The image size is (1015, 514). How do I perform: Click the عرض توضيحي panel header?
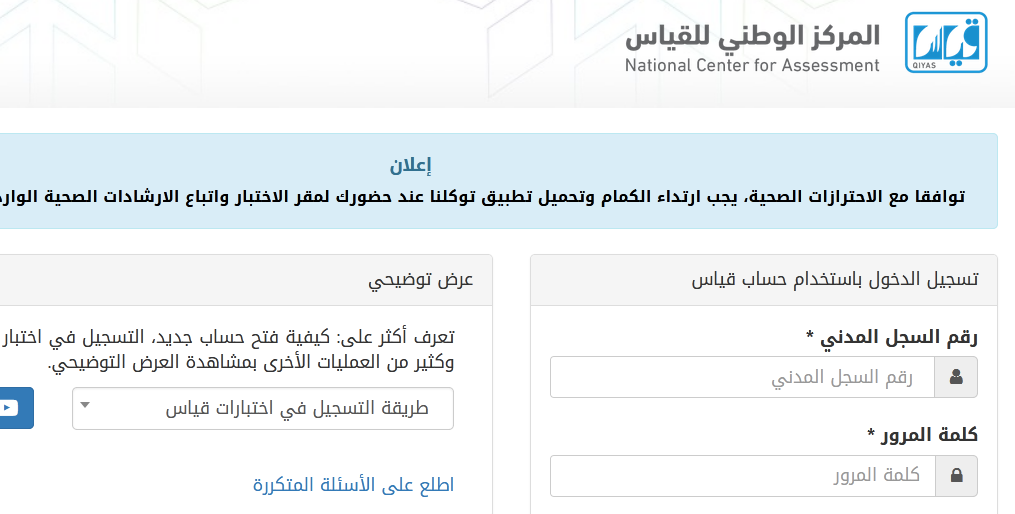pos(246,280)
